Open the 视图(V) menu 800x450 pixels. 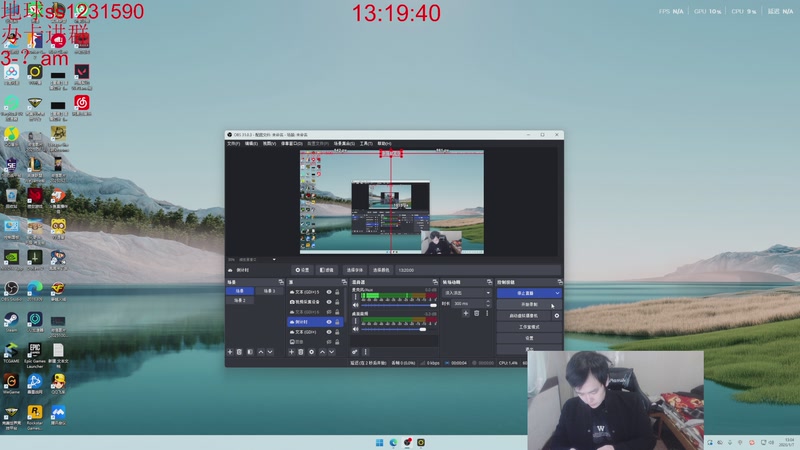tap(269, 144)
